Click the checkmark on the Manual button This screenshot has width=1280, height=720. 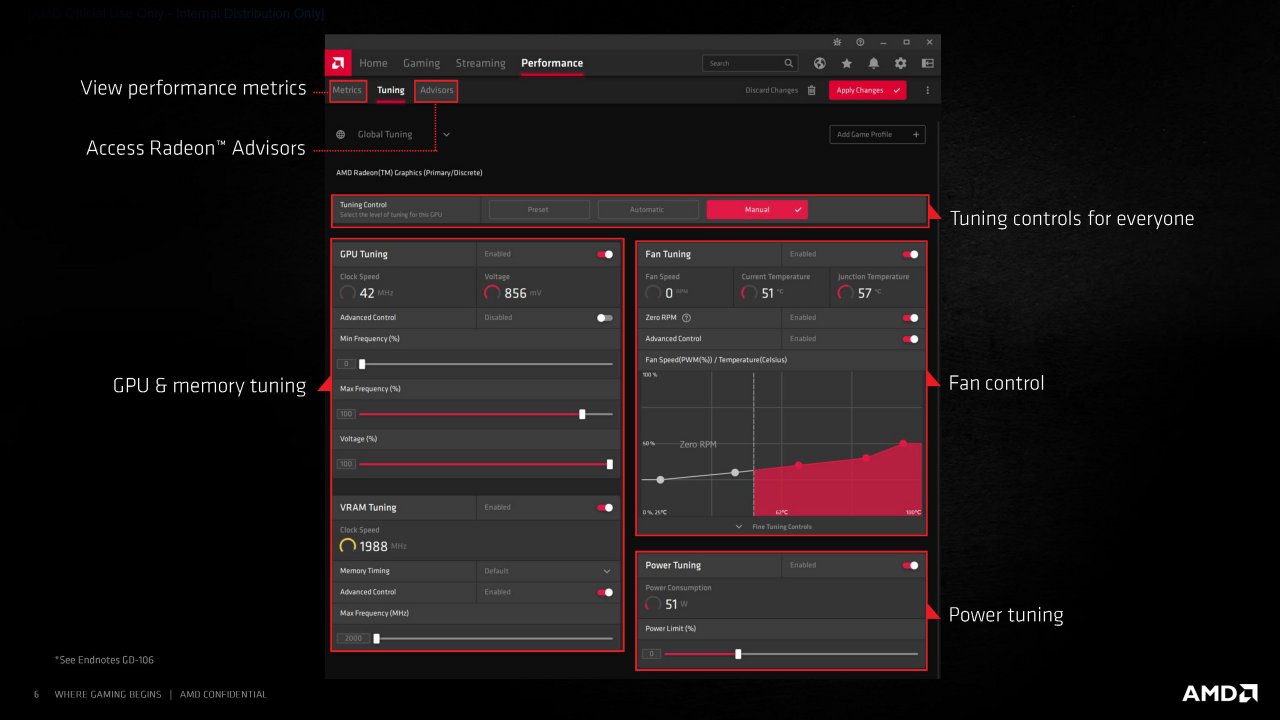[x=797, y=210]
